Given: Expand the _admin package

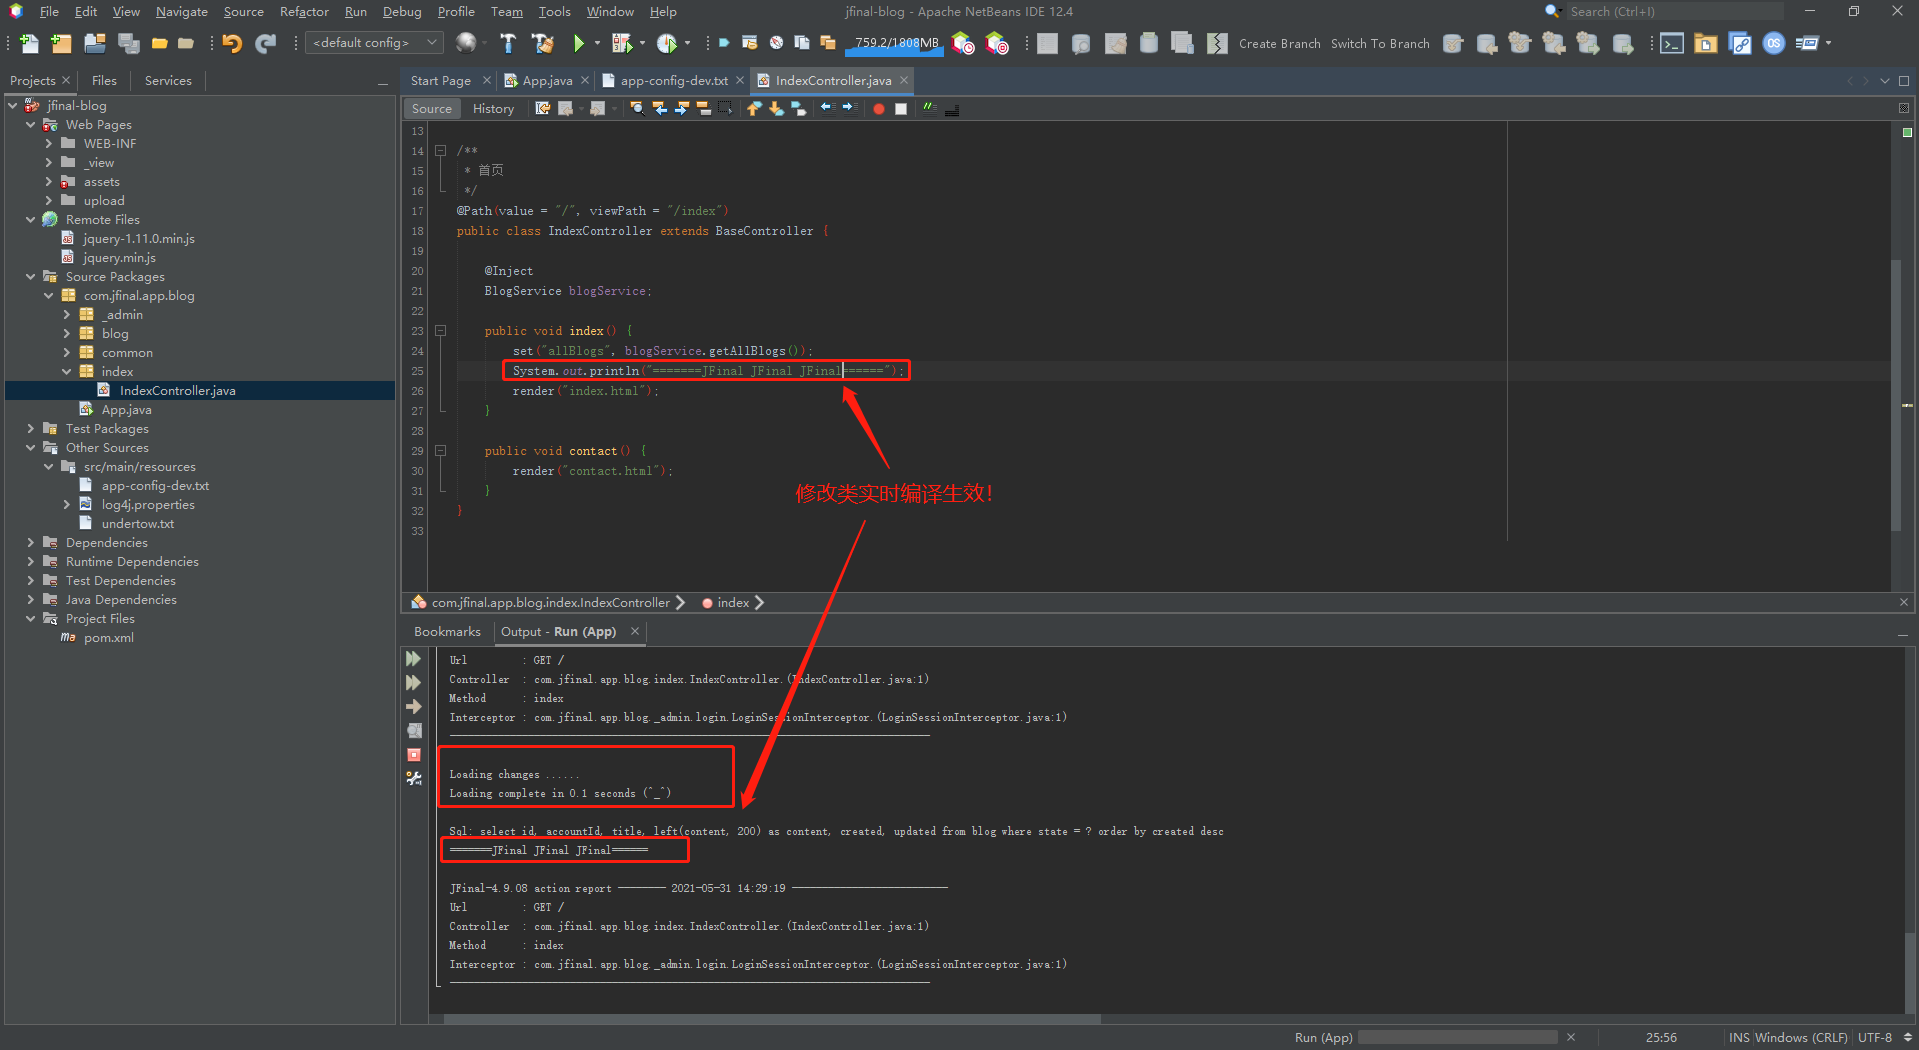Looking at the screenshot, I should tap(67, 314).
